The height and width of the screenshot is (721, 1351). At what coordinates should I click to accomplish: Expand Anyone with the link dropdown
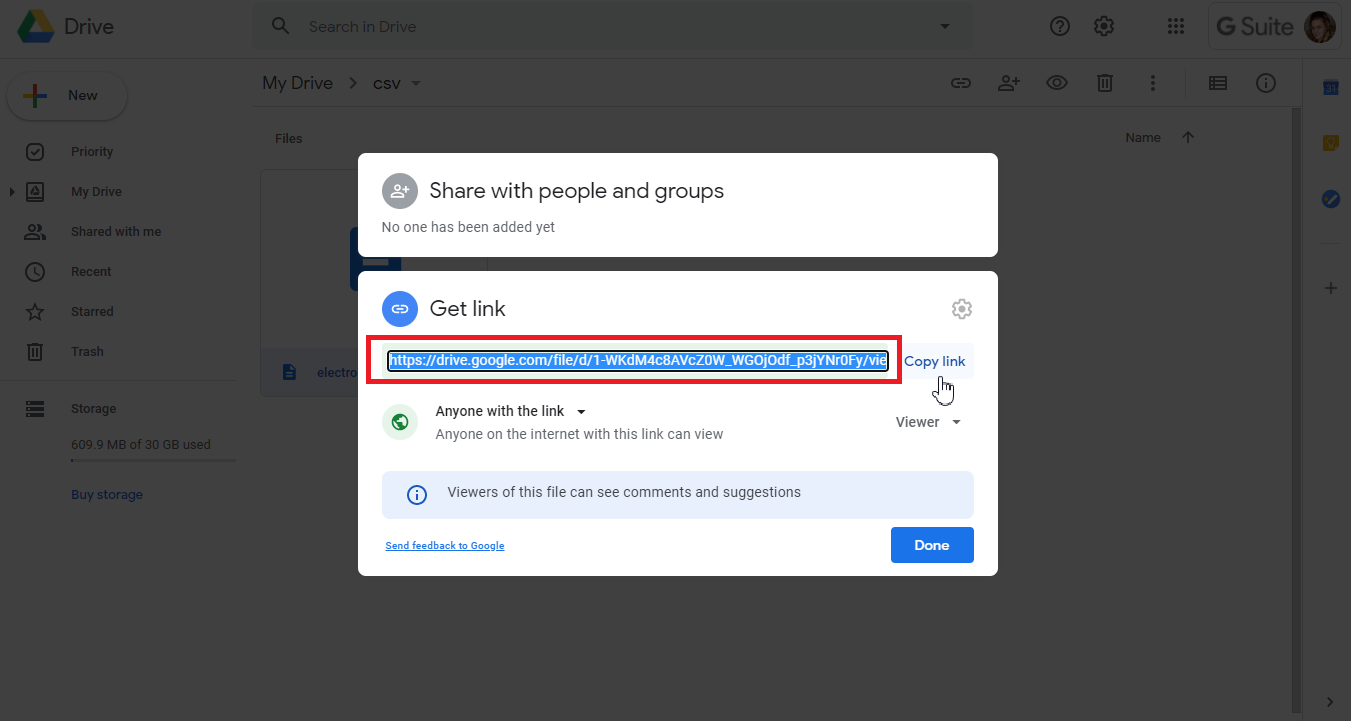click(x=581, y=411)
